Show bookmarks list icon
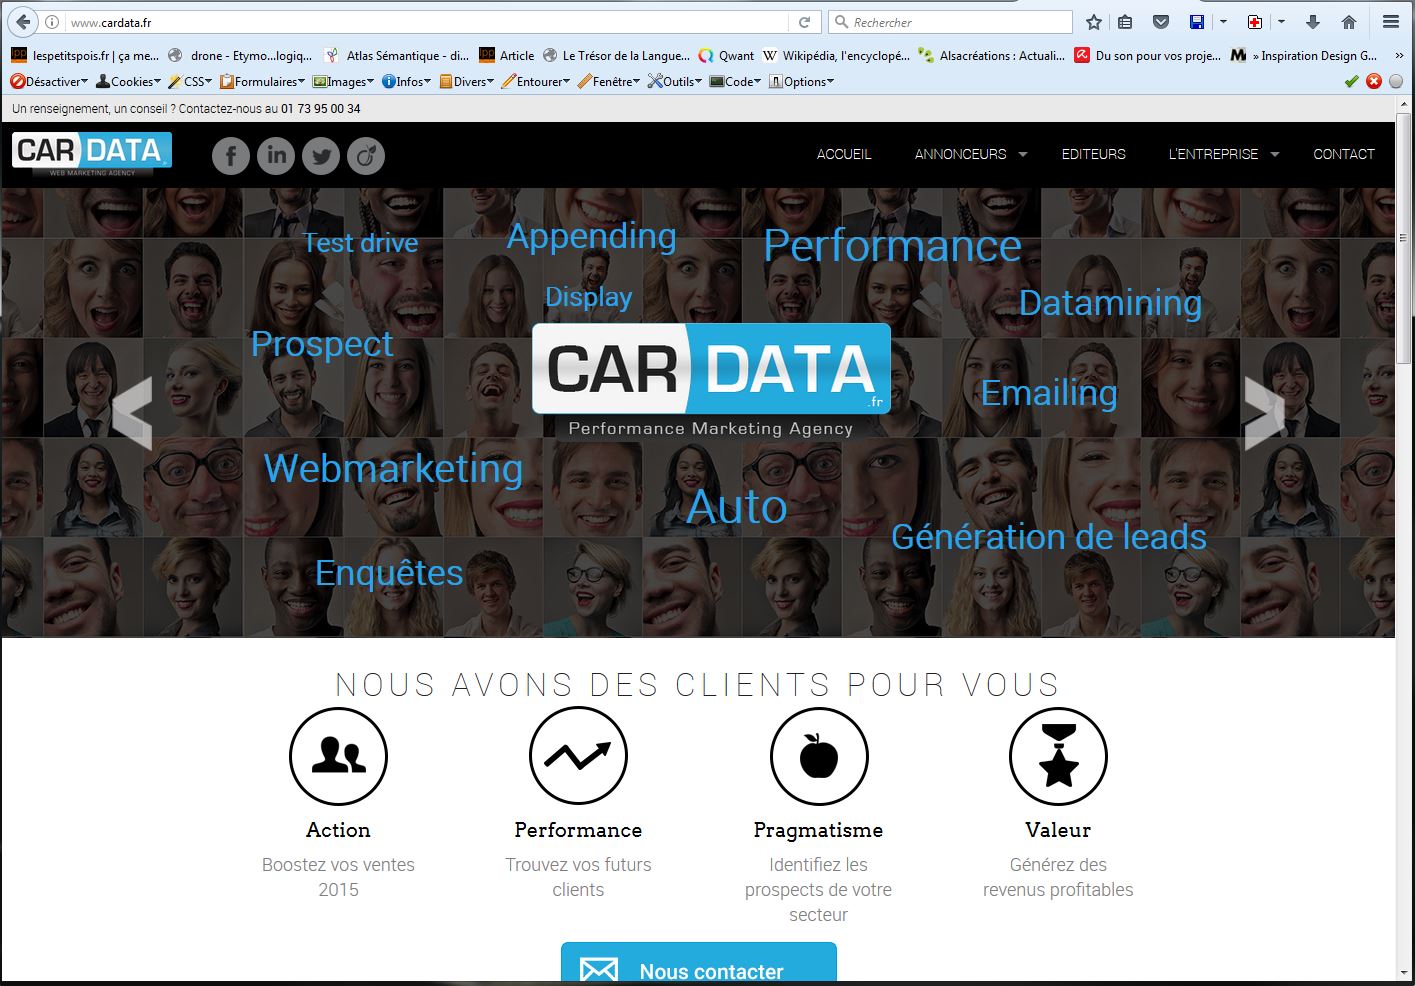Screen dimensions: 1415x986 tap(1126, 22)
